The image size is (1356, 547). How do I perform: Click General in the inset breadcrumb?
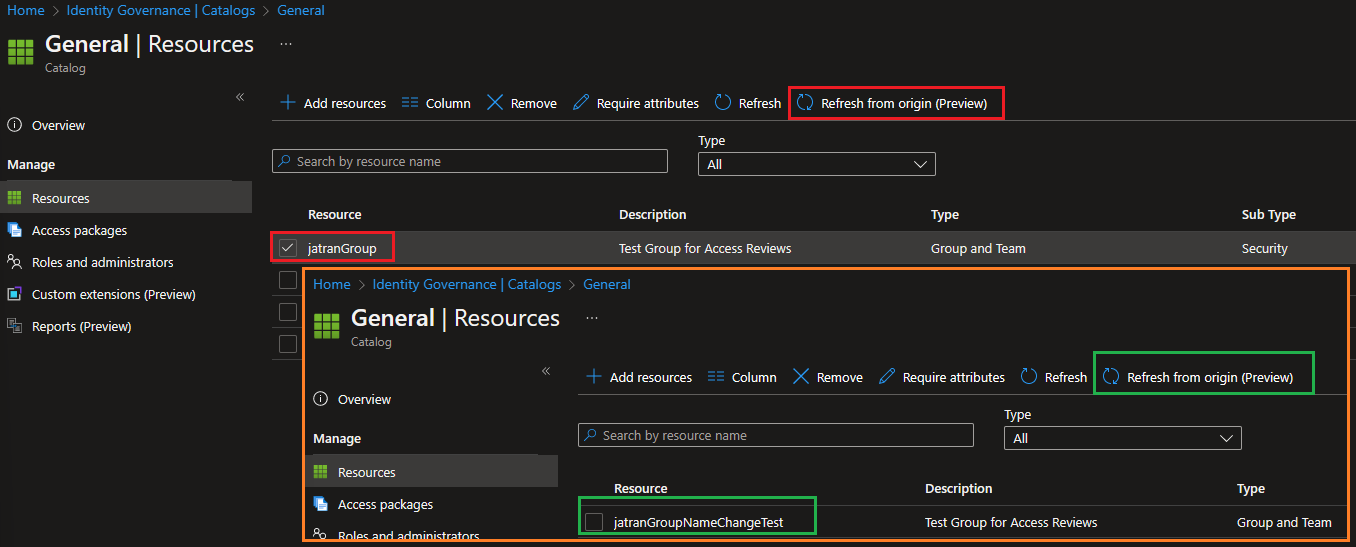click(607, 284)
